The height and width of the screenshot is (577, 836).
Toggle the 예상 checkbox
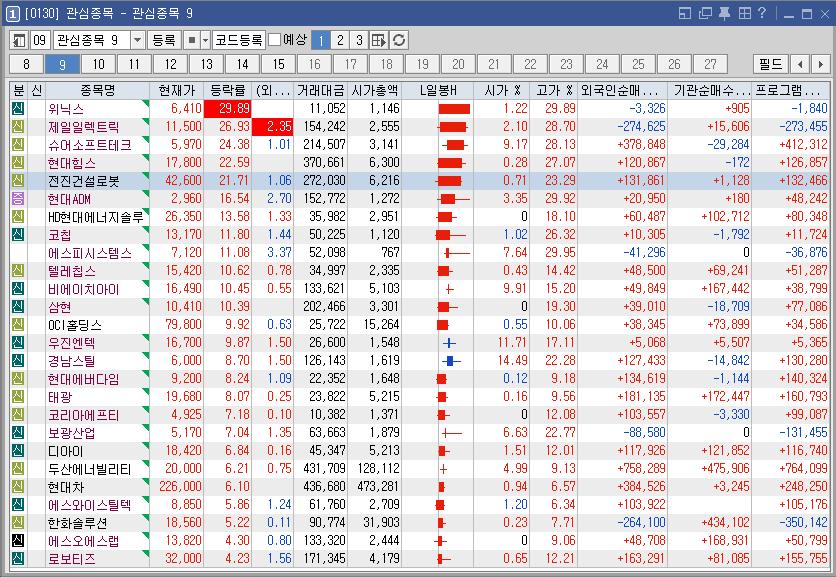[274, 40]
